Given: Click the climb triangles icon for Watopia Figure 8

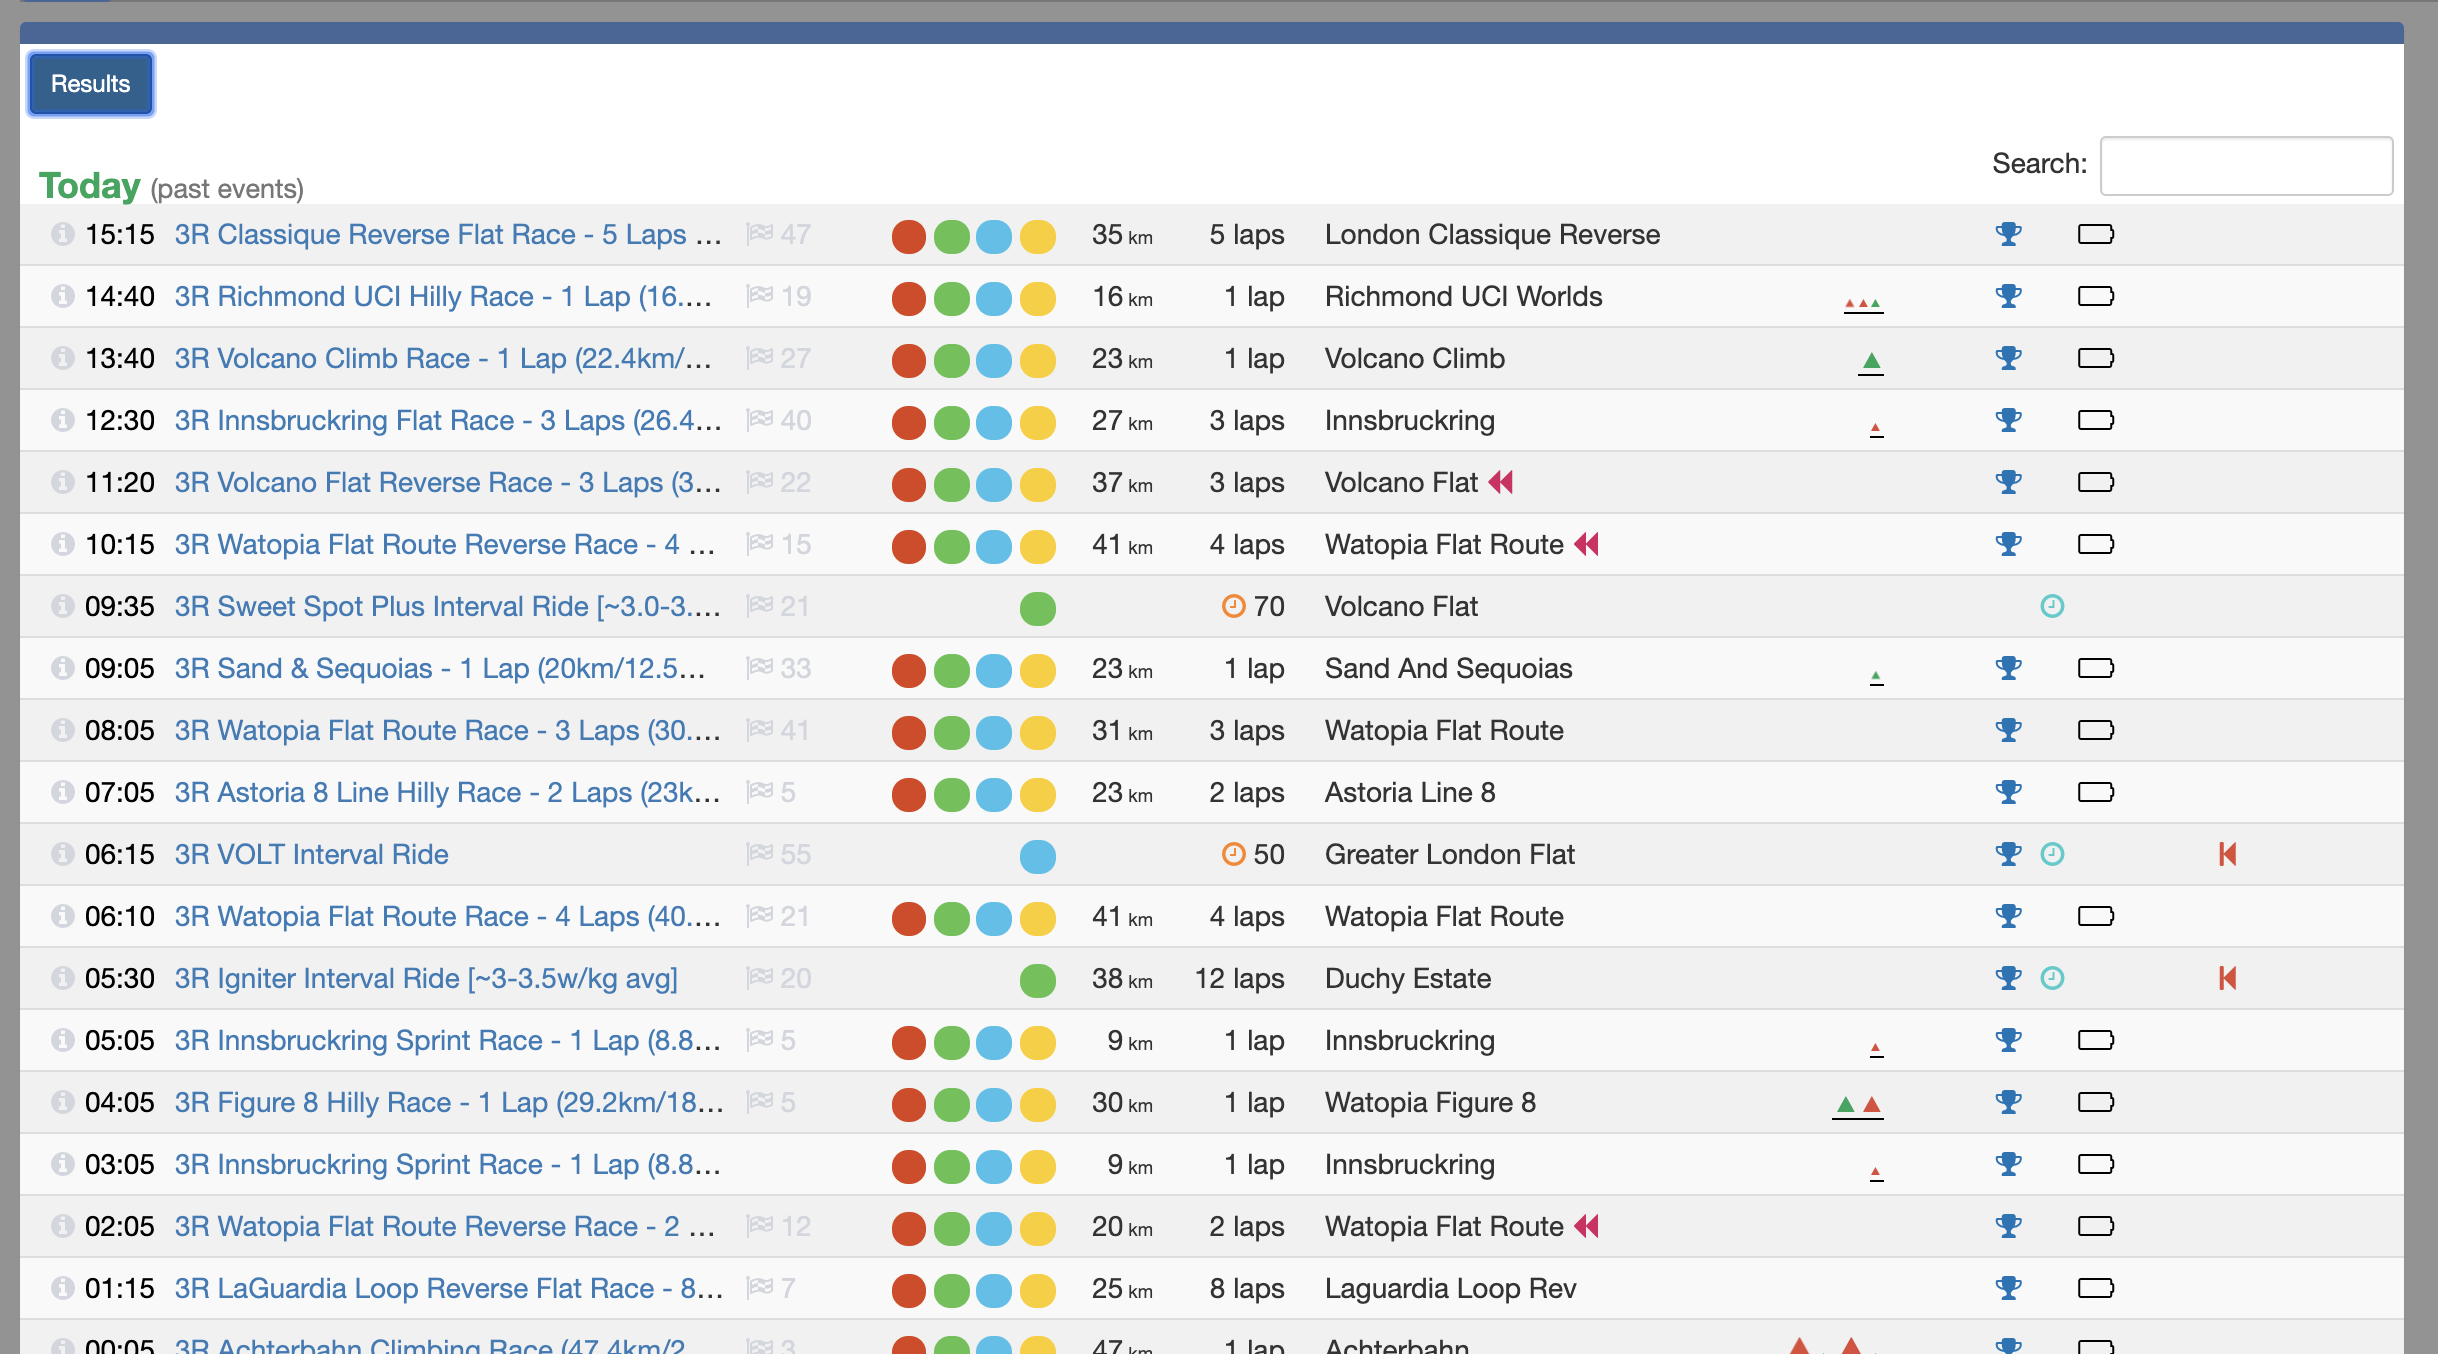Looking at the screenshot, I should point(1858,1105).
